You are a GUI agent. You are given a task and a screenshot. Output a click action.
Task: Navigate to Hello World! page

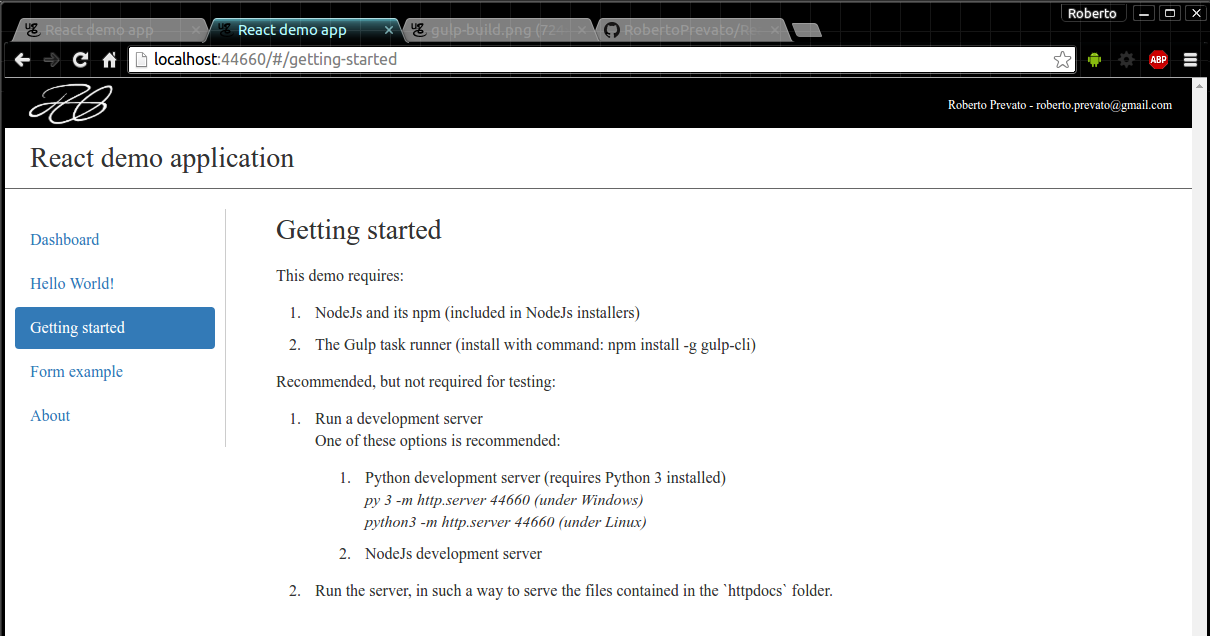[x=72, y=284]
